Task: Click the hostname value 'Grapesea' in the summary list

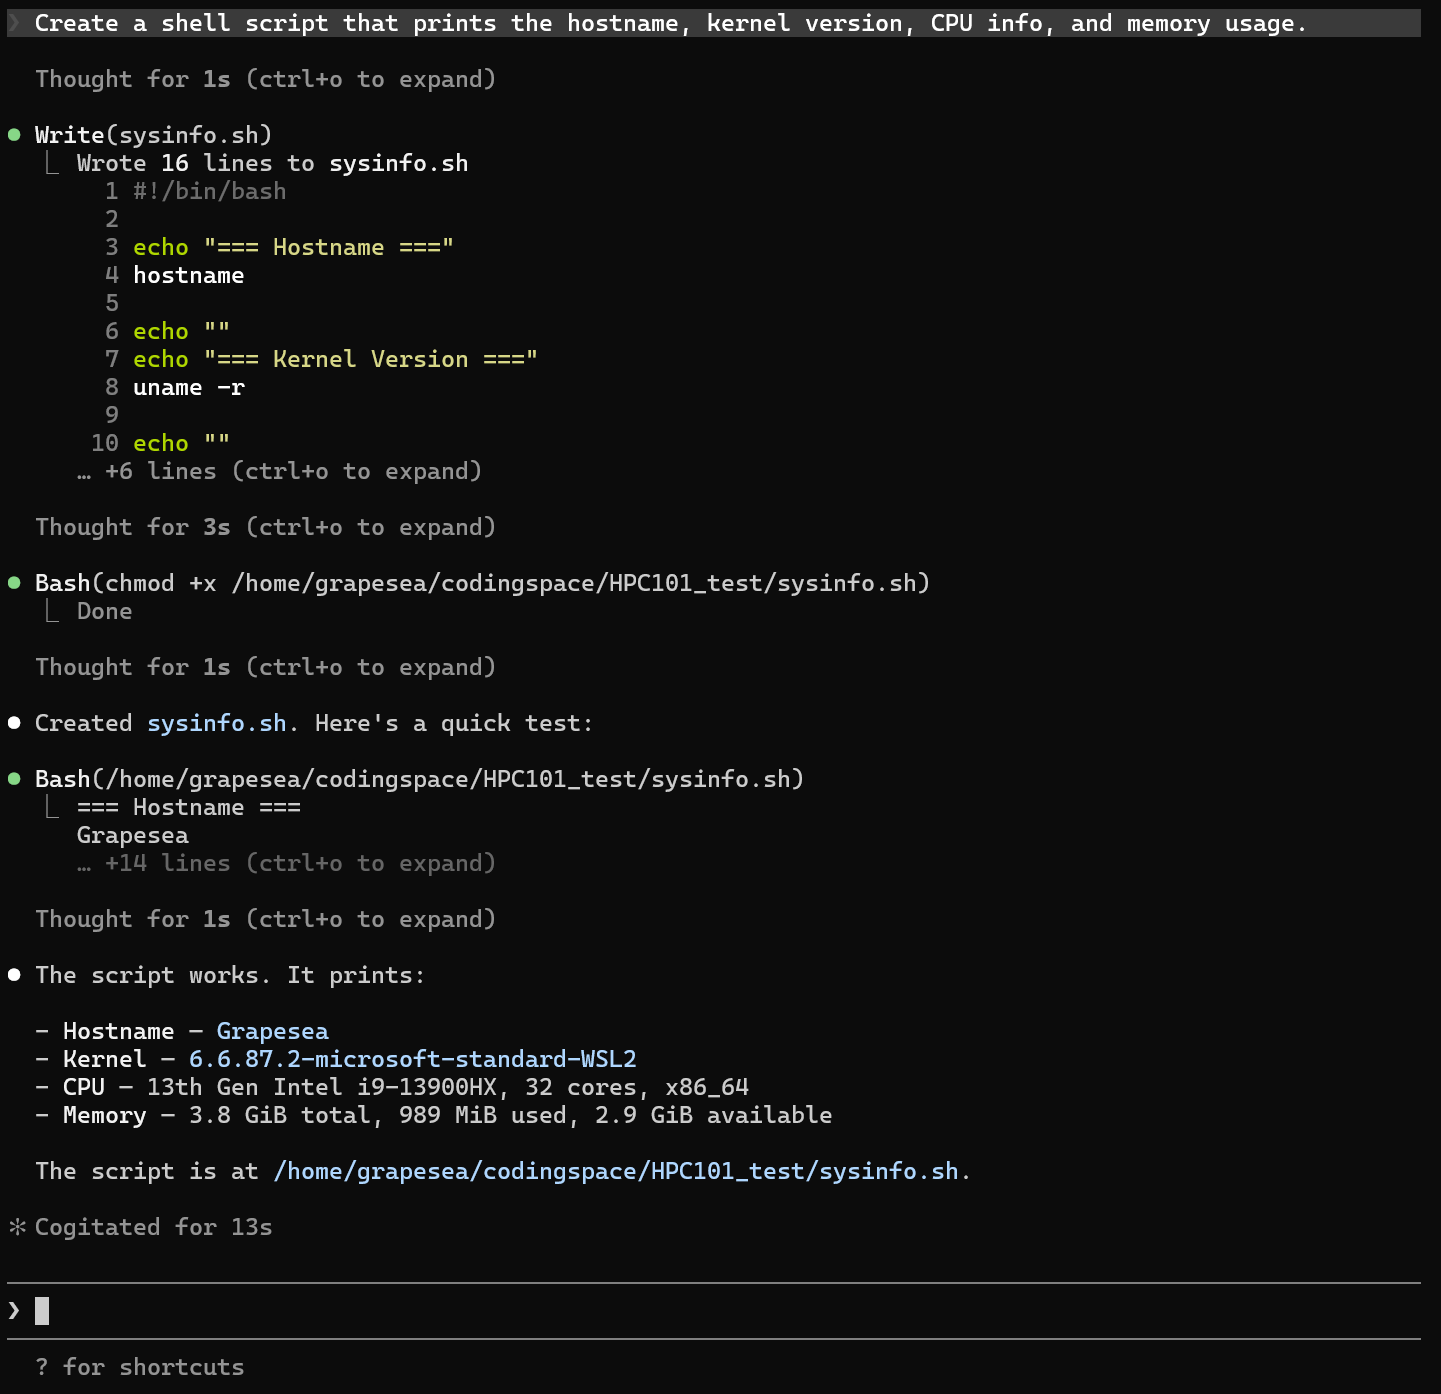Action: coord(273,1031)
